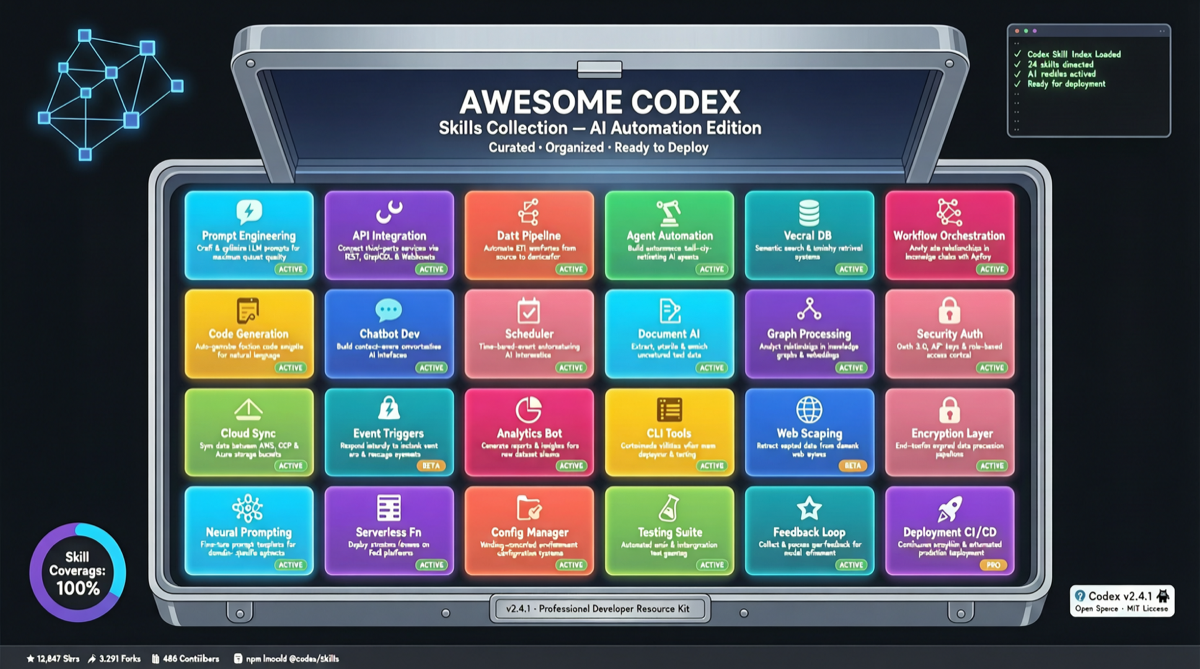The image size is (1200, 669).
Task: Click the Security Auth padlock icon
Action: (x=950, y=309)
